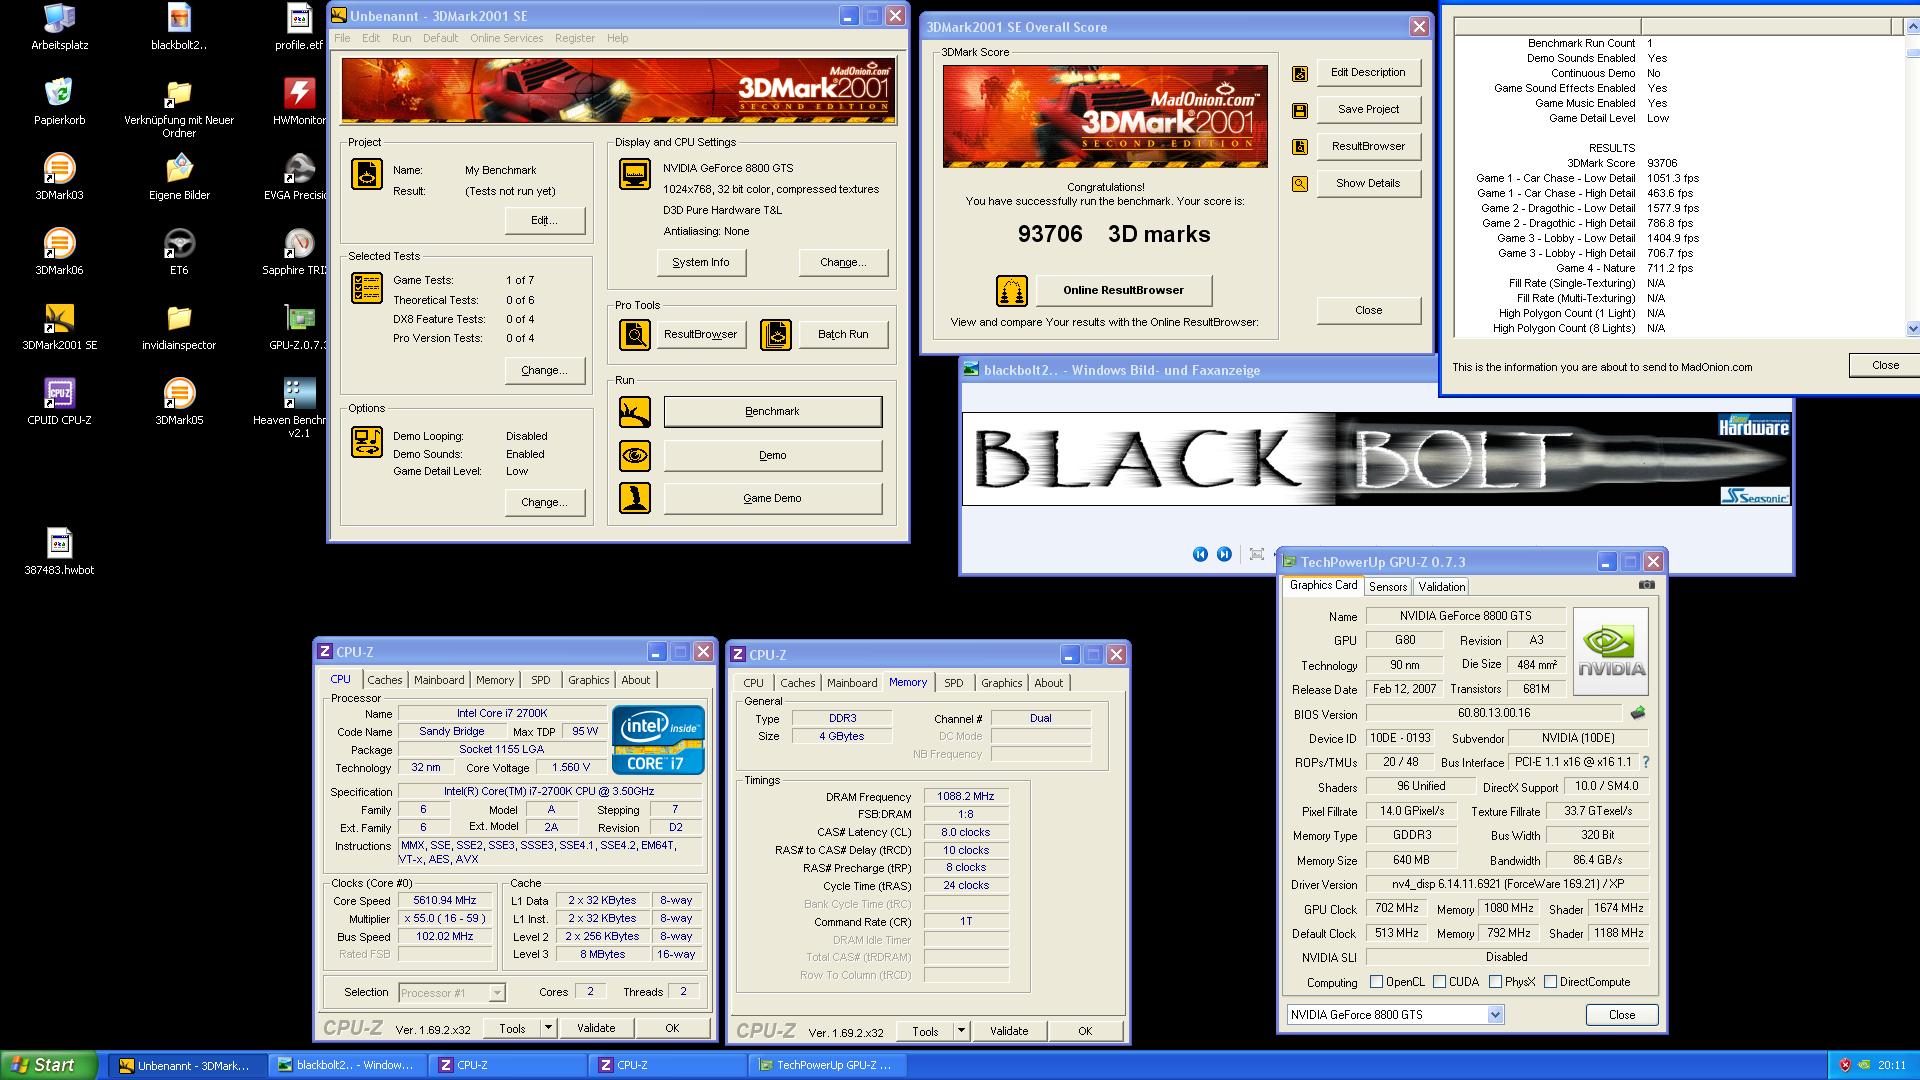Go to previous image in picture viewer
The width and height of the screenshot is (1920, 1080).
pyautogui.click(x=1200, y=554)
